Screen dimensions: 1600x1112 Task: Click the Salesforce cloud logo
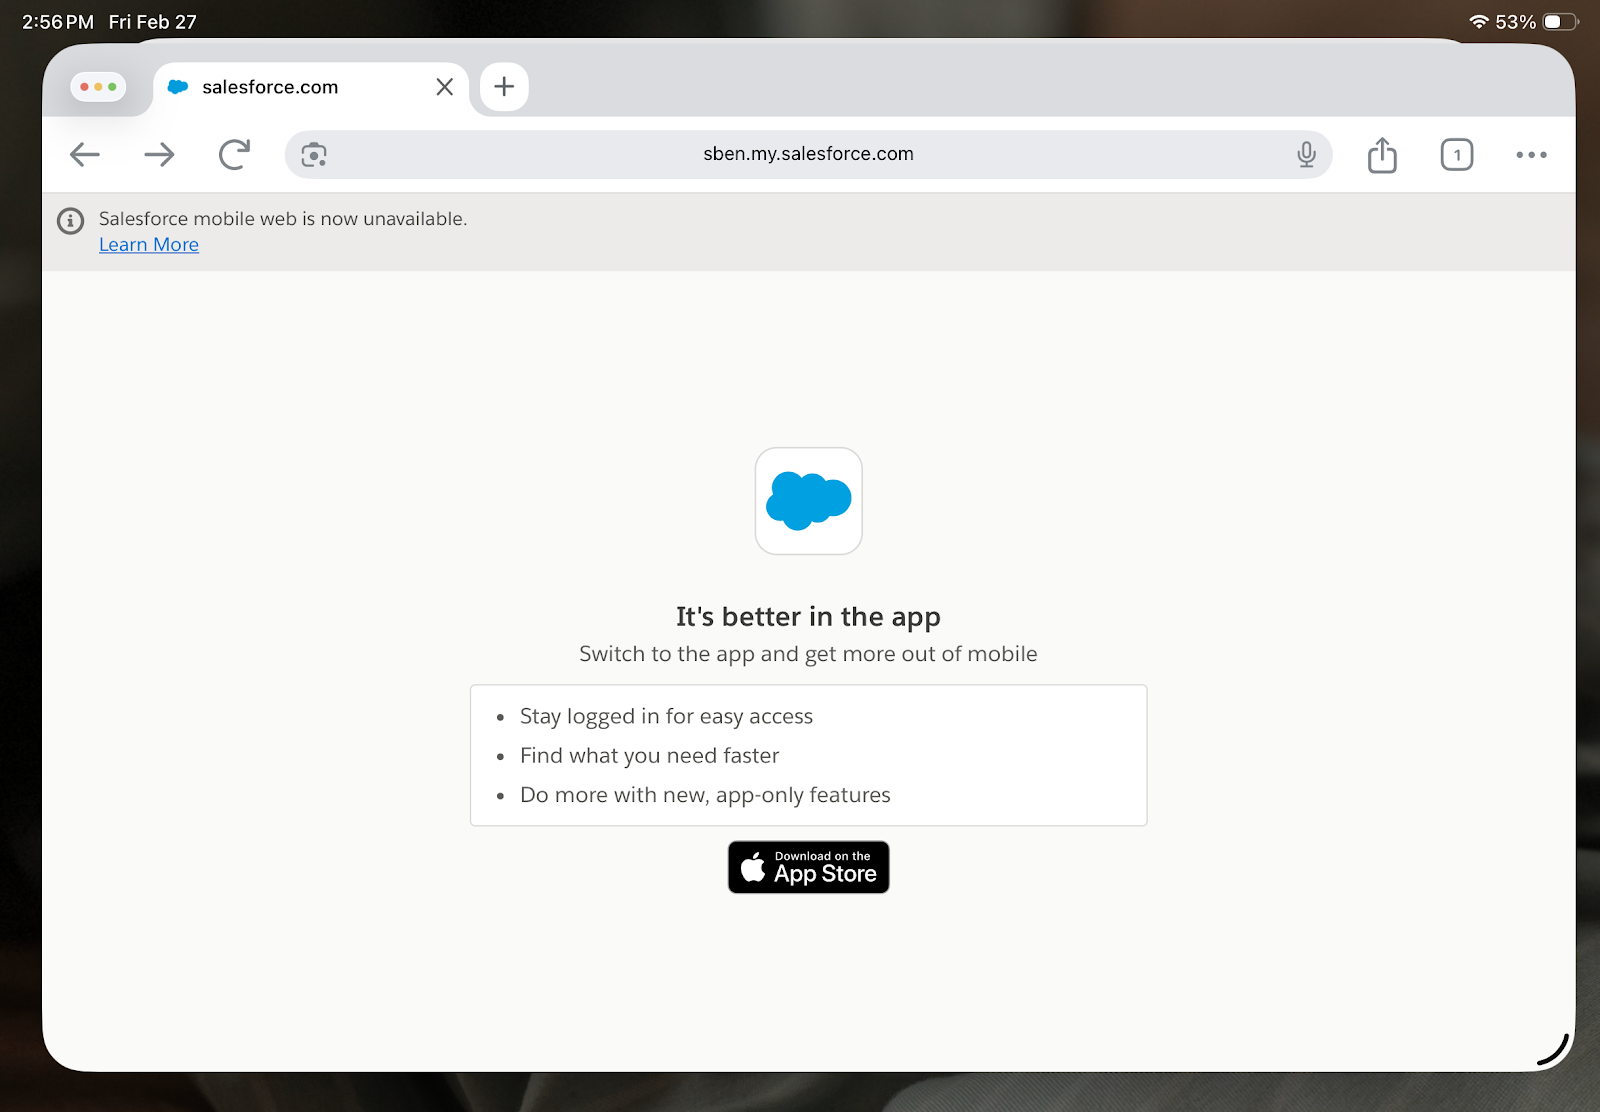[808, 501]
